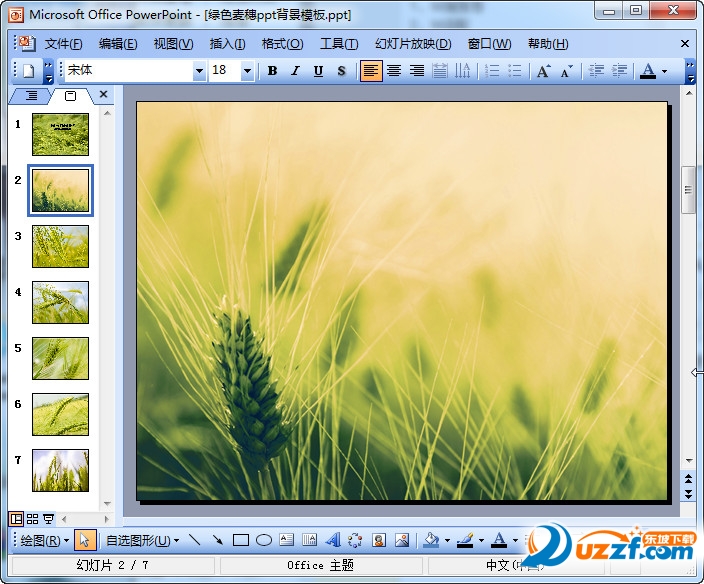Image resolution: width=704 pixels, height=584 pixels.
Task: Open the 绘图(R) drawing menu
Action: coord(44,540)
